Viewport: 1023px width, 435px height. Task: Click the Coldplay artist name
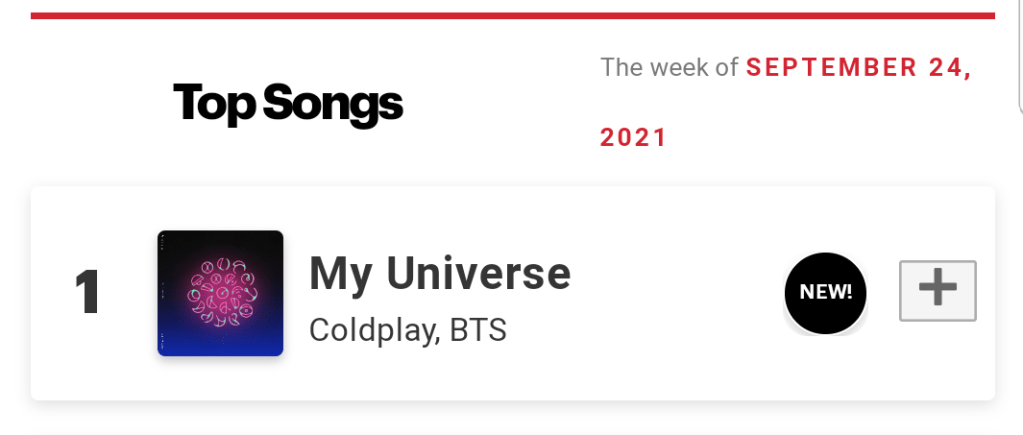pos(372,330)
